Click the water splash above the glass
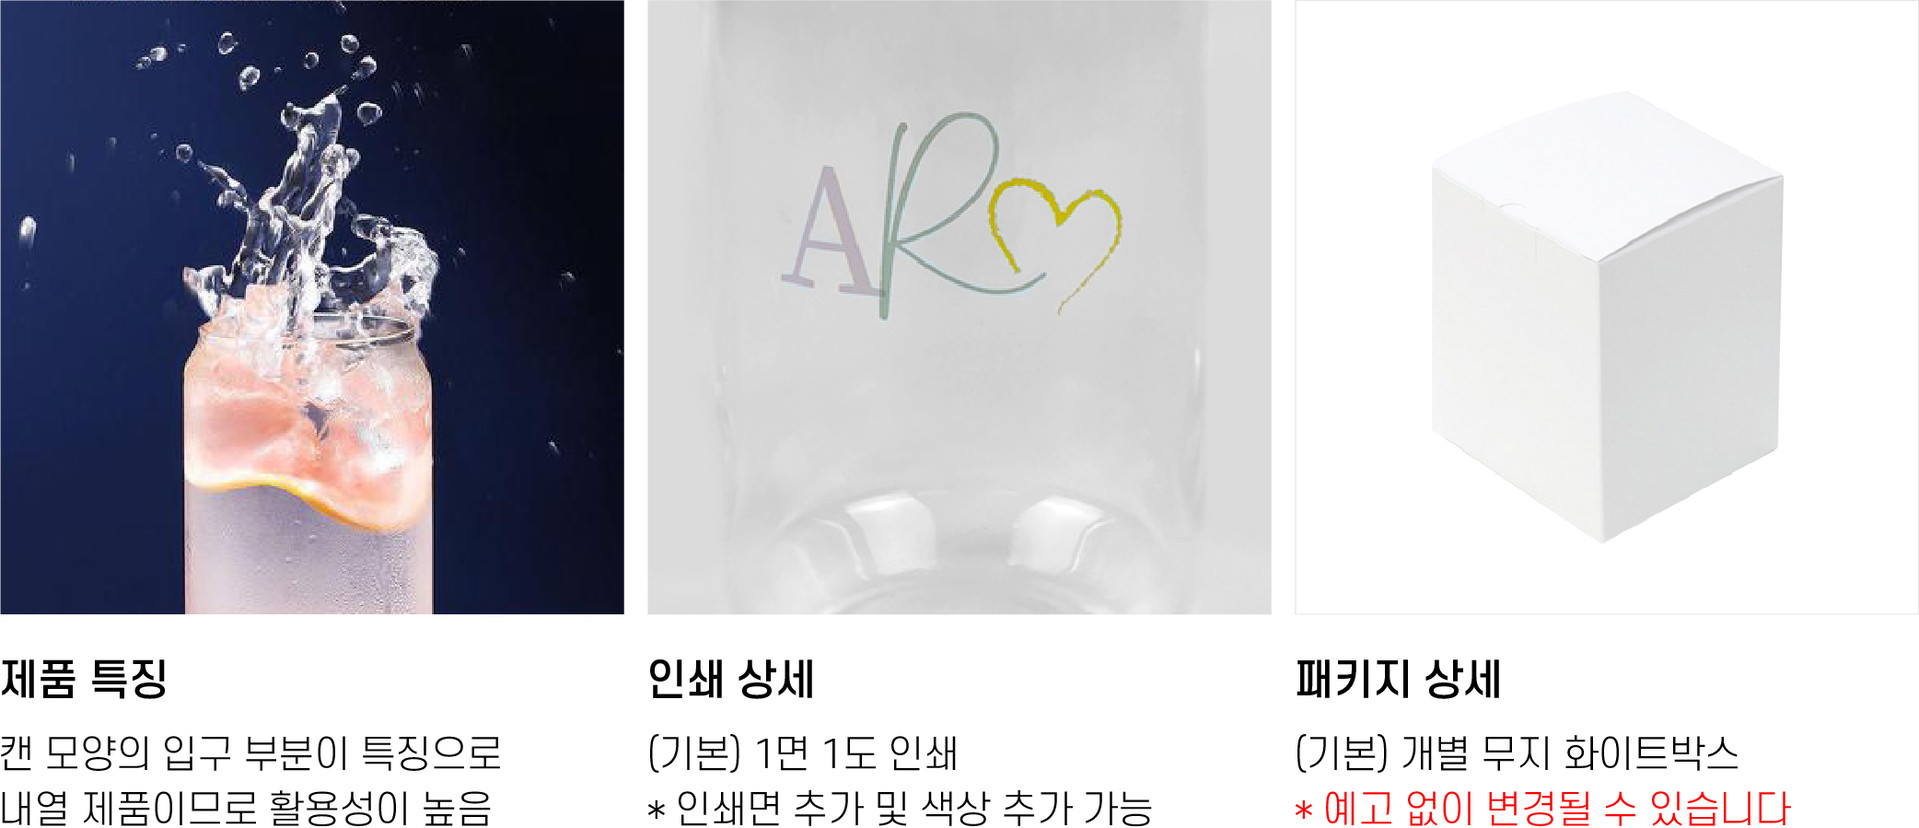Viewport: 1919px width, 828px height. [x=310, y=200]
